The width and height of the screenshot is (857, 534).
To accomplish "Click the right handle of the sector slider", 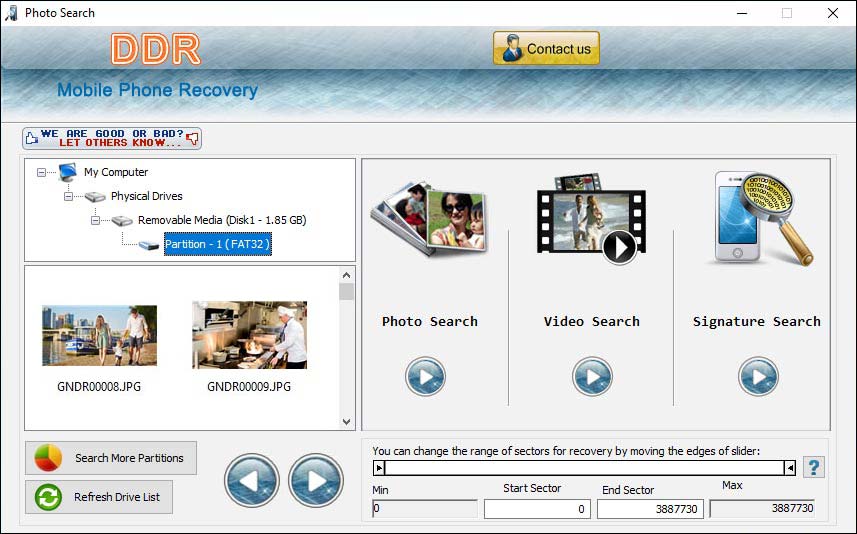I will pos(790,467).
